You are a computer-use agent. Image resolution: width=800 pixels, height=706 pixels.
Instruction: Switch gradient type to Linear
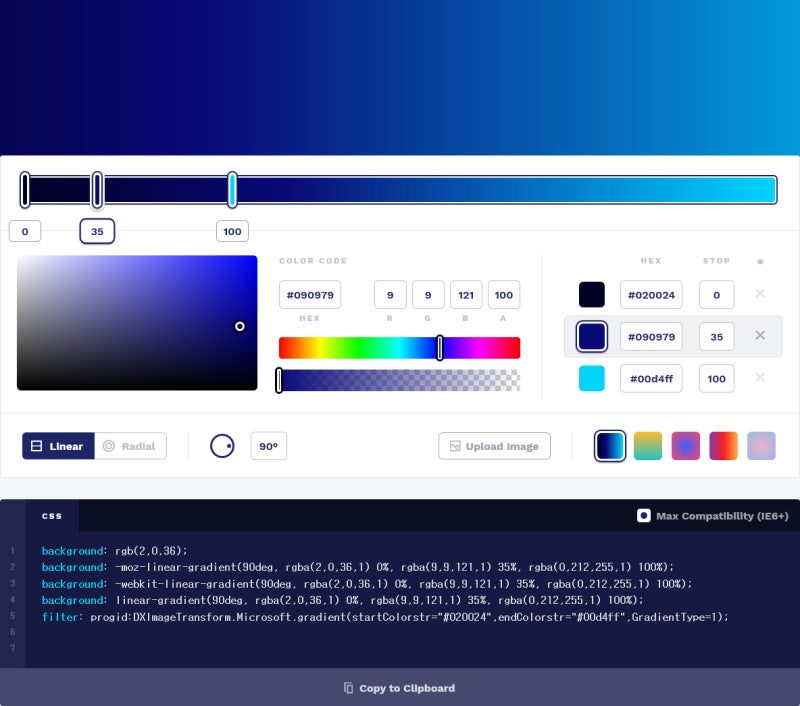point(58,446)
